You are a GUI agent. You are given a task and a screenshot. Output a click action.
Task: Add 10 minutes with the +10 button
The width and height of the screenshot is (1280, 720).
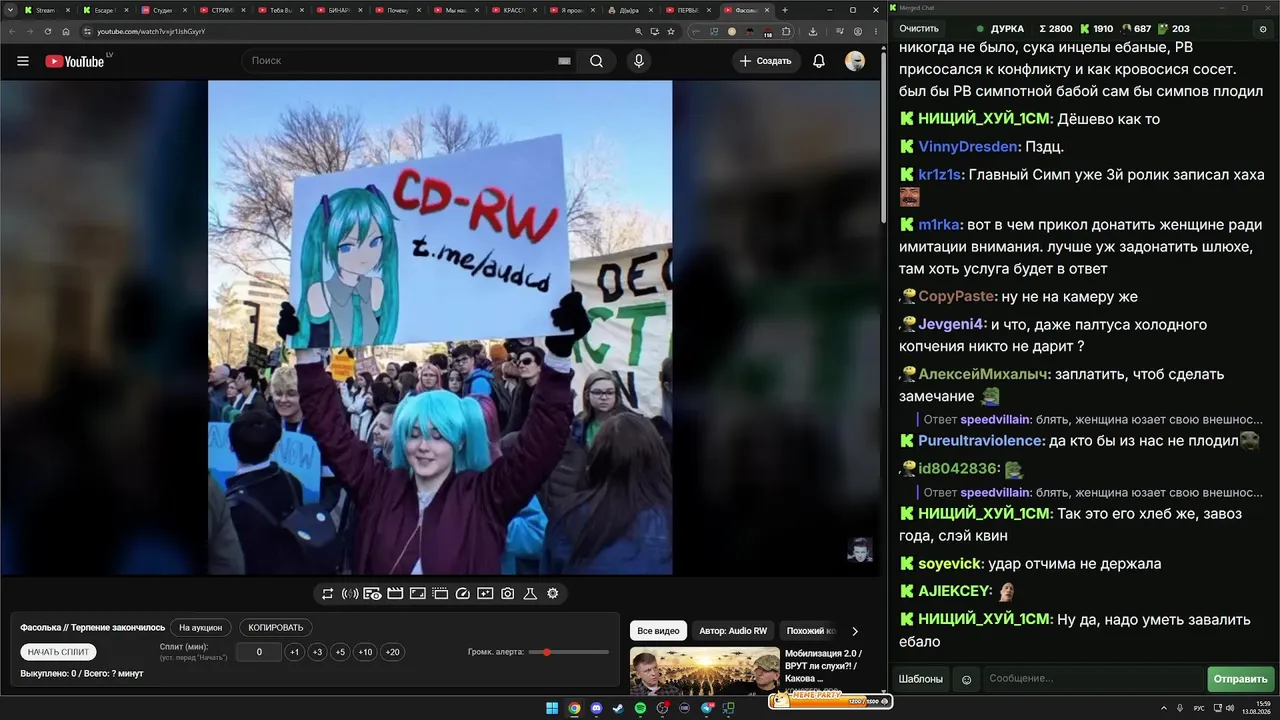click(365, 652)
